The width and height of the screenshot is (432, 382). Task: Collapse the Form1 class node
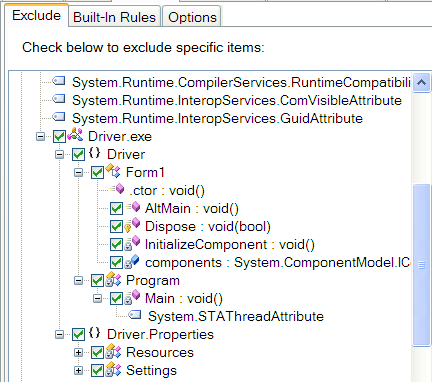[78, 172]
